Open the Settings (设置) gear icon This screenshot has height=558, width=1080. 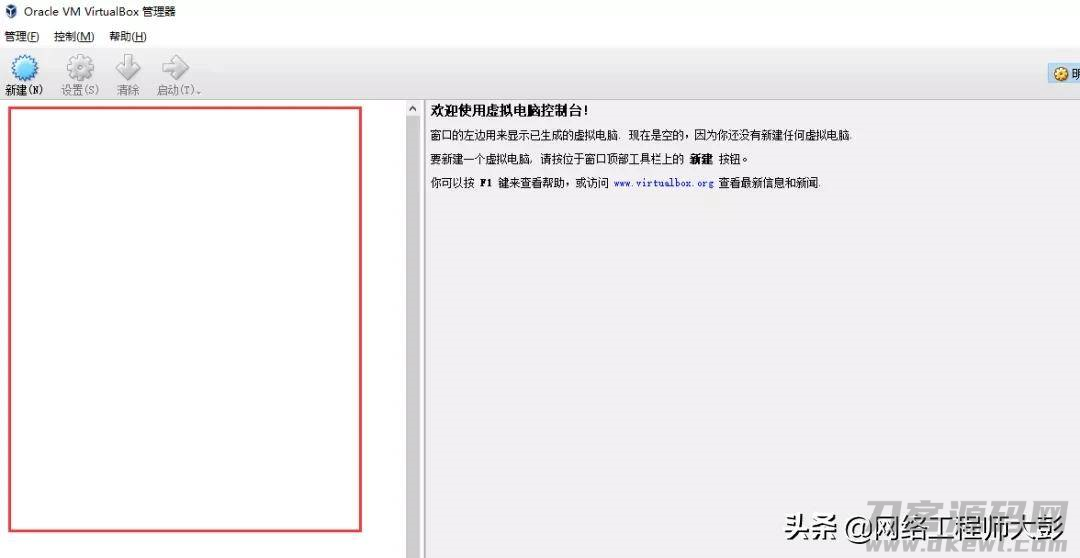point(80,69)
